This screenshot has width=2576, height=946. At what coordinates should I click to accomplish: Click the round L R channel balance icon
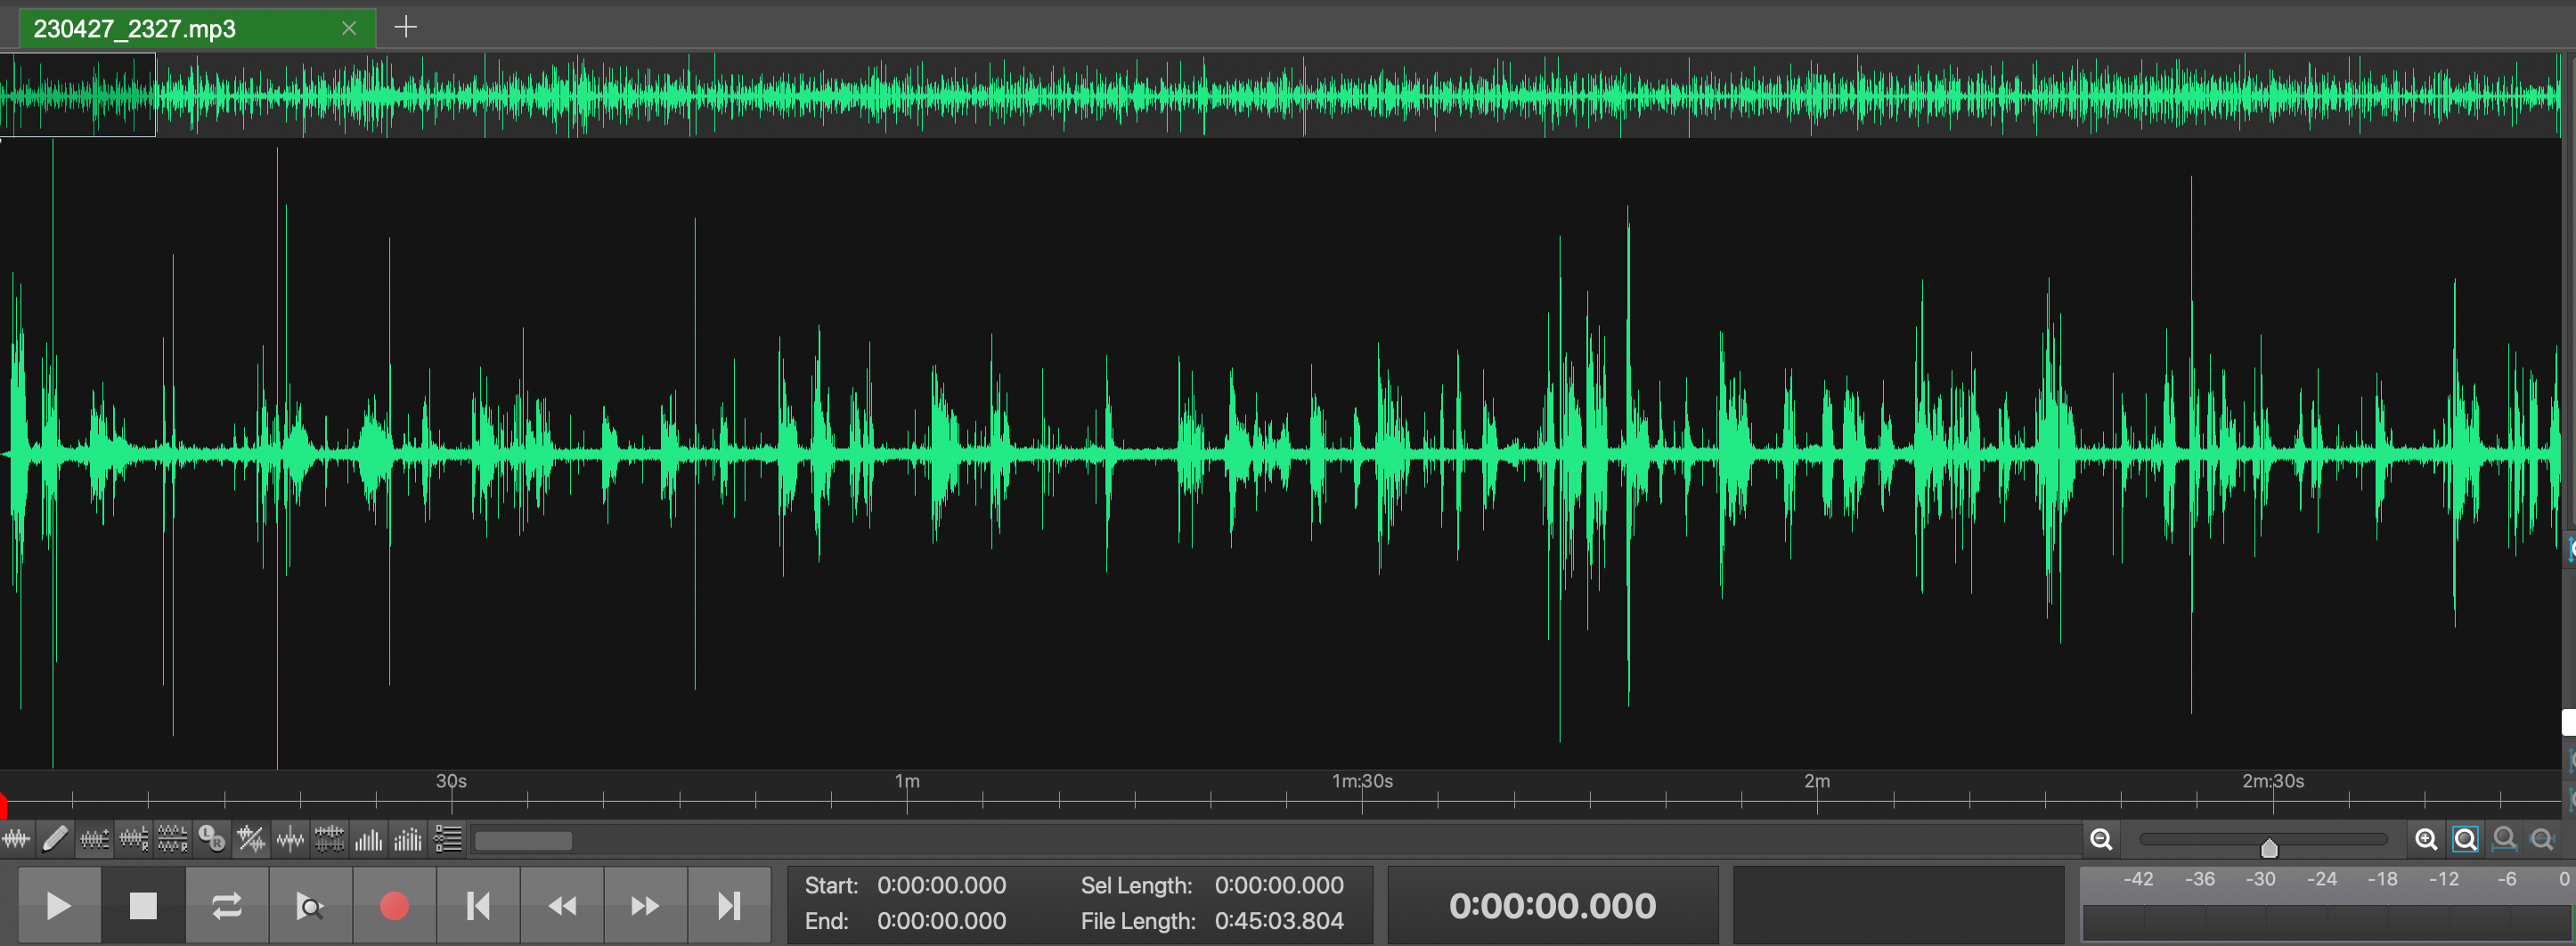pyautogui.click(x=212, y=839)
